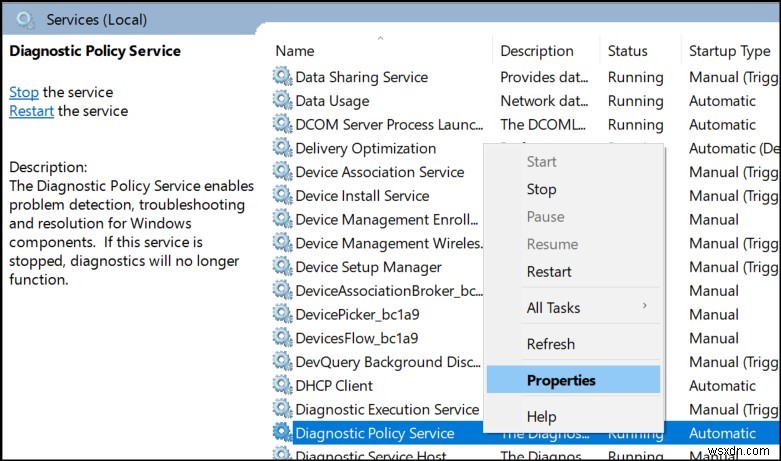Click the gear icon beside Data Usage
Screen dimensions: 781x461
282,101
